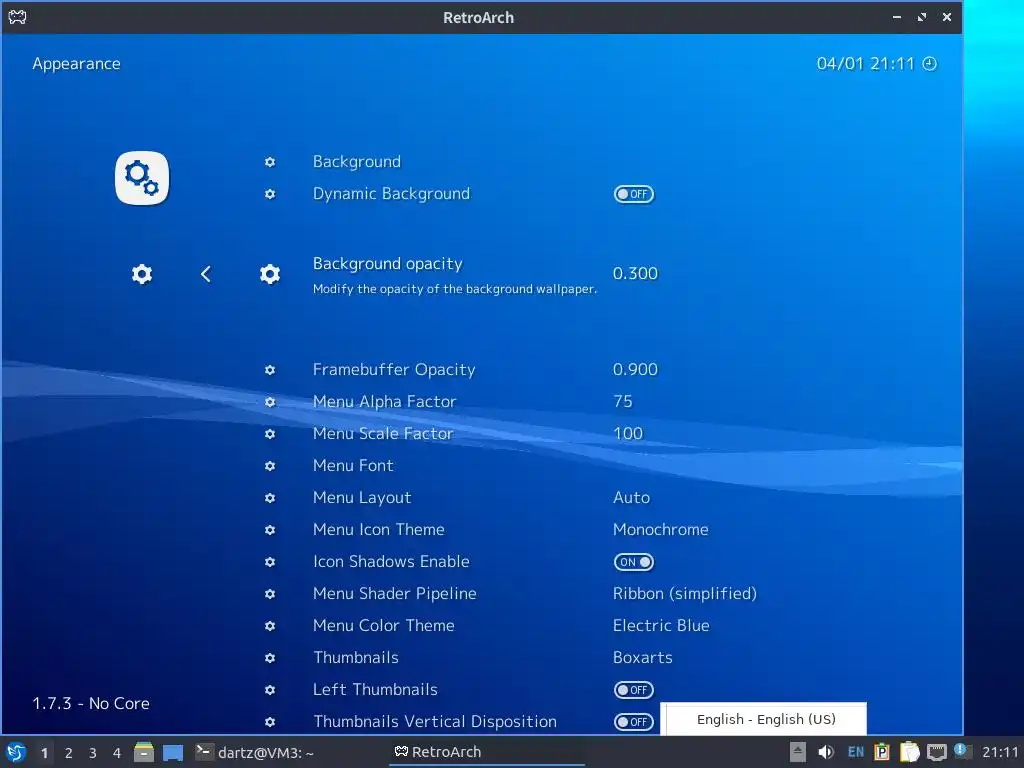The image size is (1024, 768).
Task: Select the Menu Alpha Factor entry
Action: click(x=384, y=402)
